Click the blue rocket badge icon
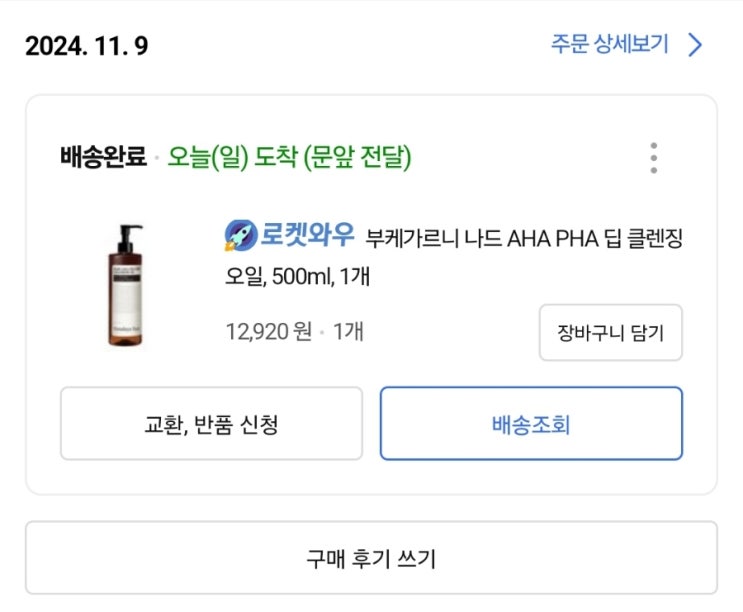 coord(241,235)
